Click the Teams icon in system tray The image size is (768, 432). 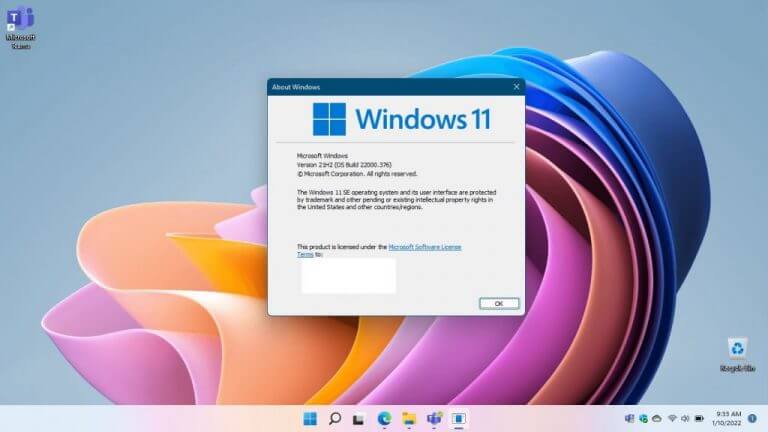[630, 419]
